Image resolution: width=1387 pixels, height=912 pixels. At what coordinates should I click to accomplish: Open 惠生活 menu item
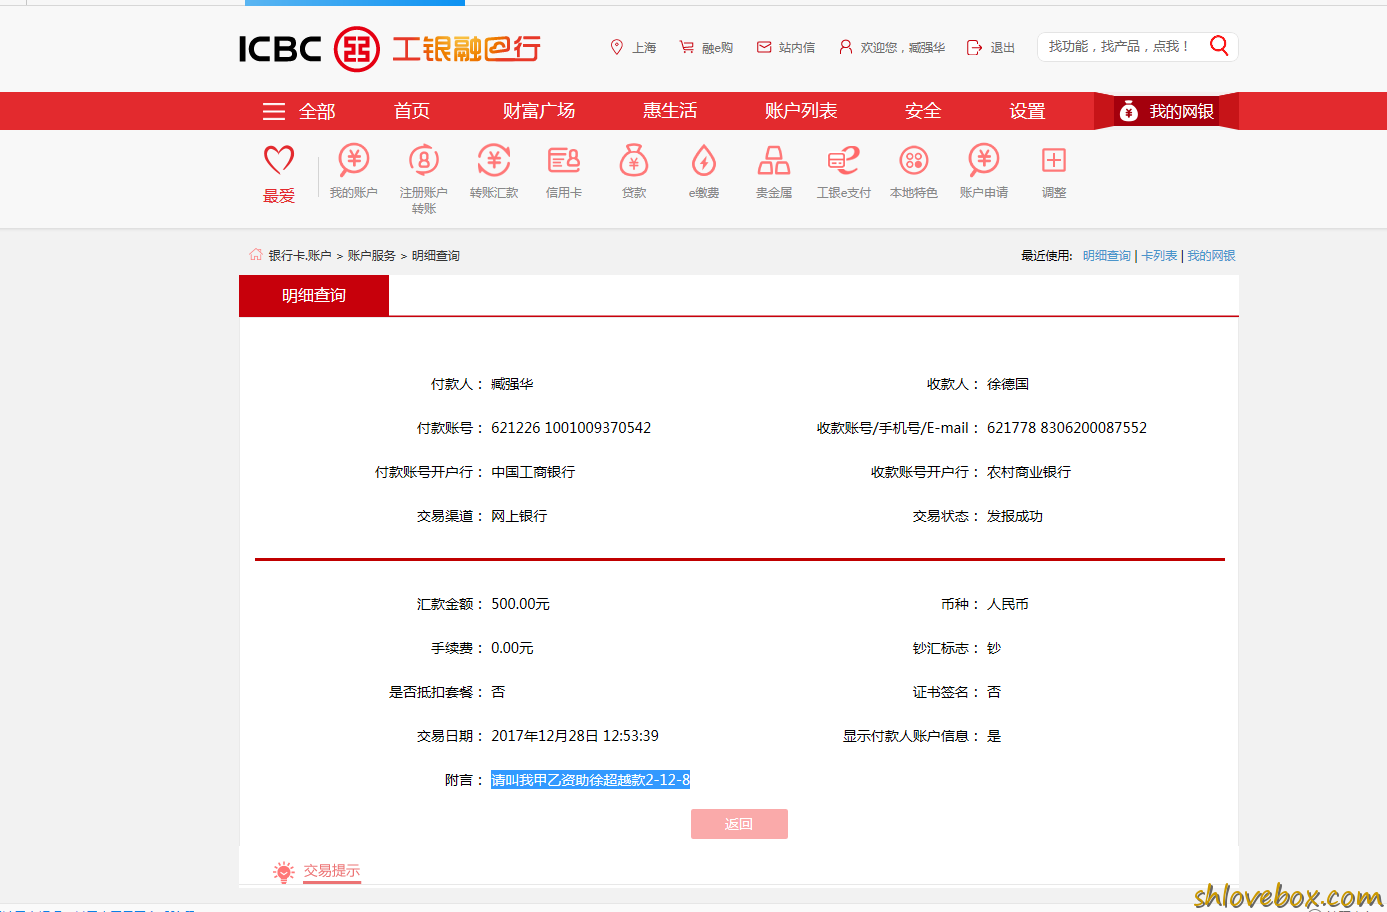pos(670,111)
